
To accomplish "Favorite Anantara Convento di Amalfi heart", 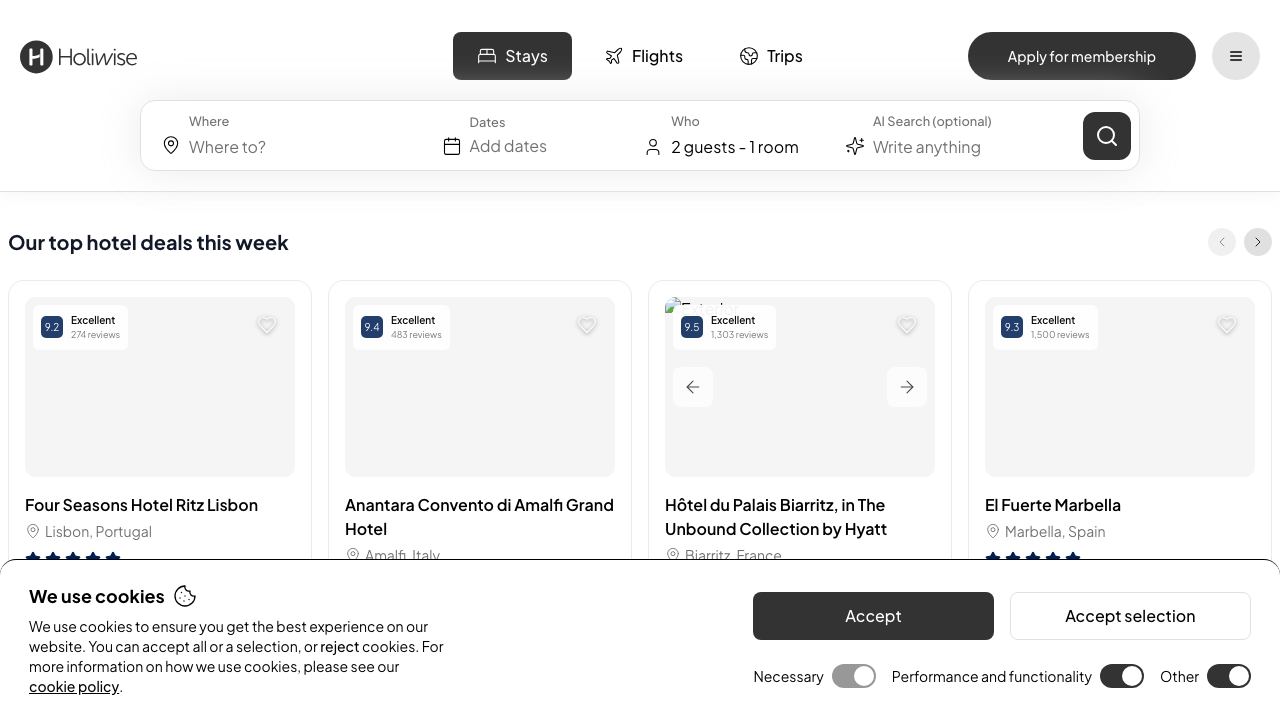I will pos(587,325).
